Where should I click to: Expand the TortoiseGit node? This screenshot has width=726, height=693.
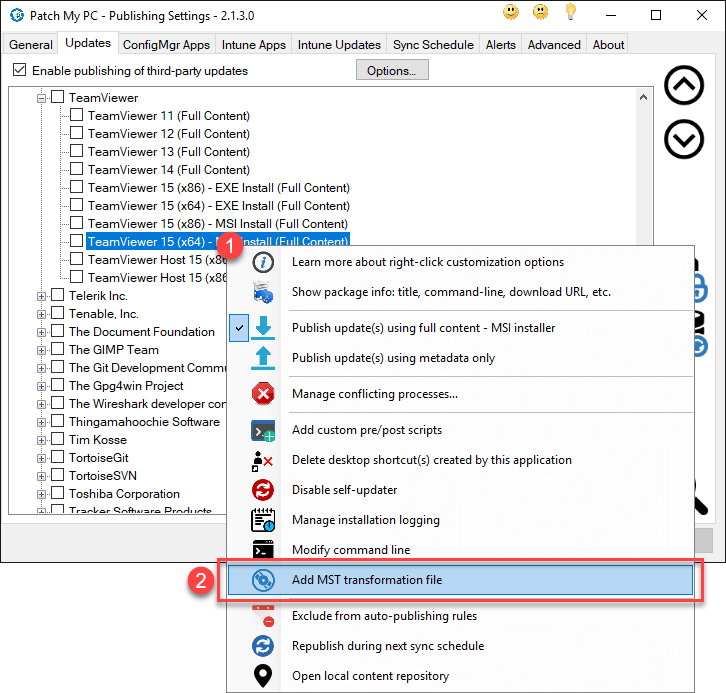point(41,459)
